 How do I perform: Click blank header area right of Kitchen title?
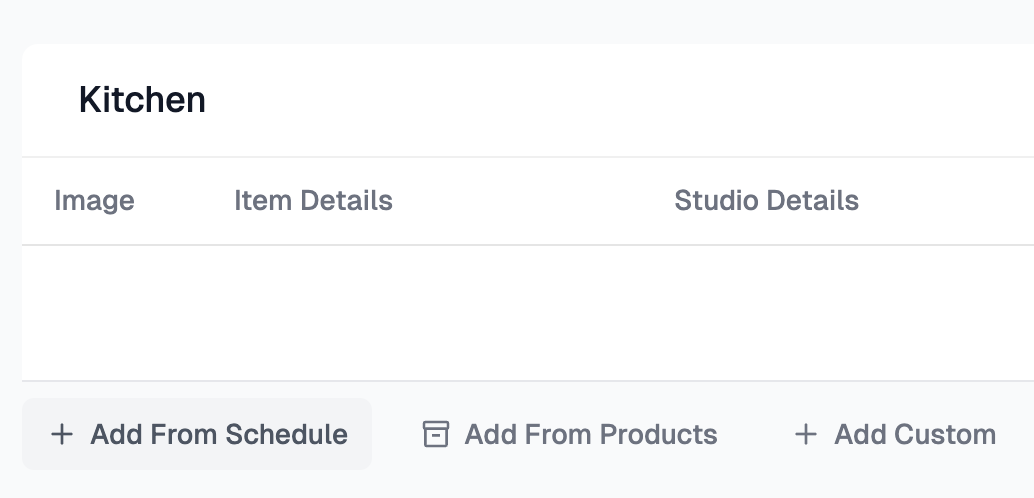point(620,100)
